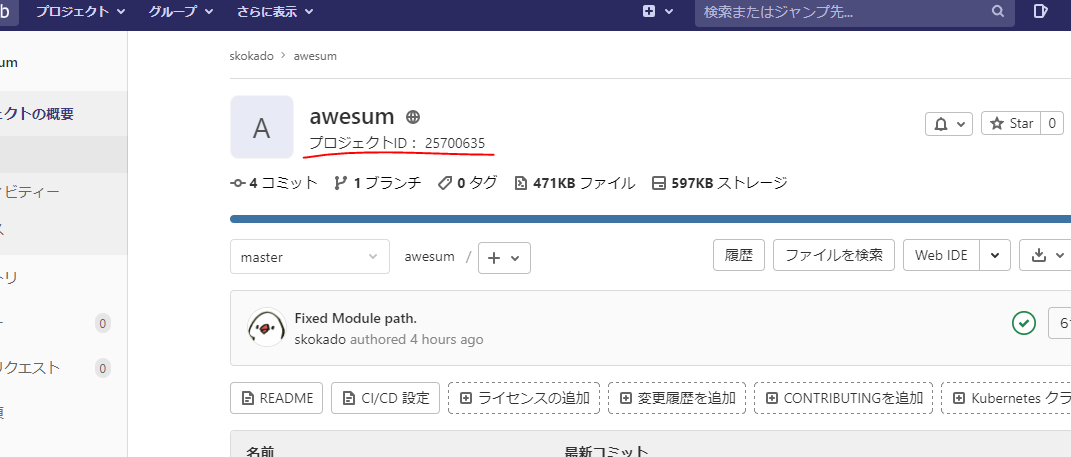The image size is (1071, 457).
Task: Click the Web IDE button
Action: pos(941,255)
